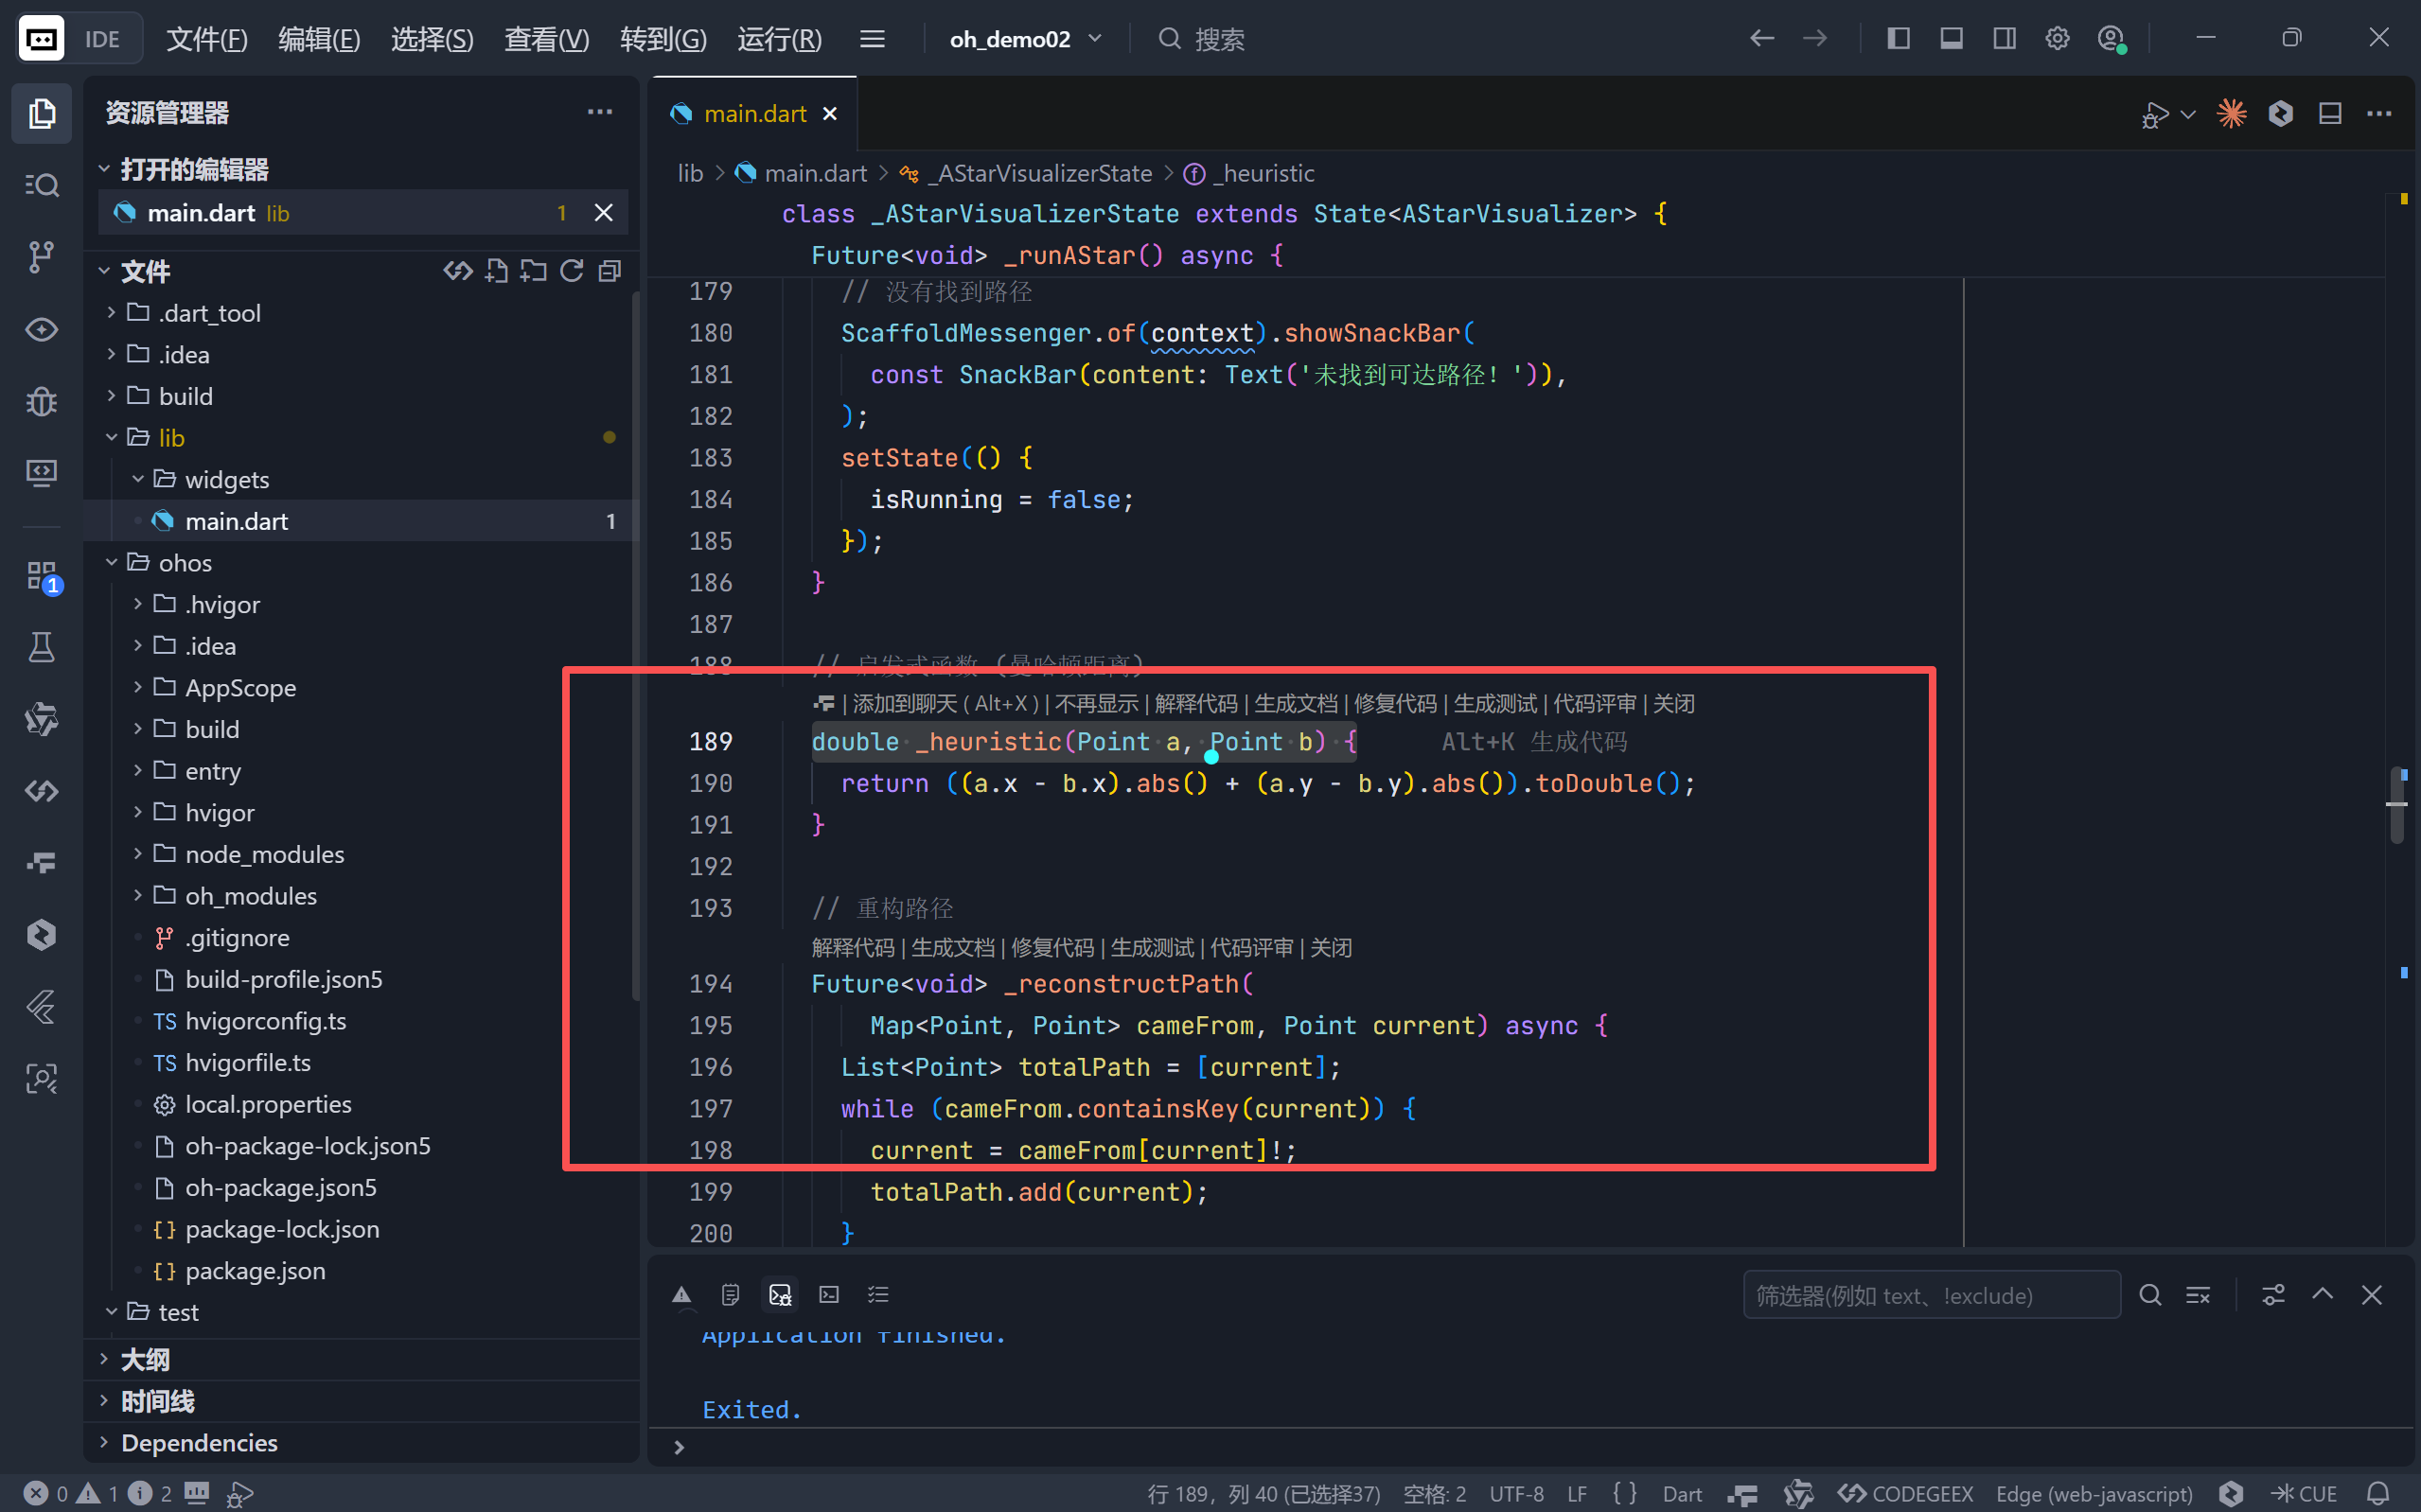Click the CODEGEEX status bar item

pos(1906,1493)
